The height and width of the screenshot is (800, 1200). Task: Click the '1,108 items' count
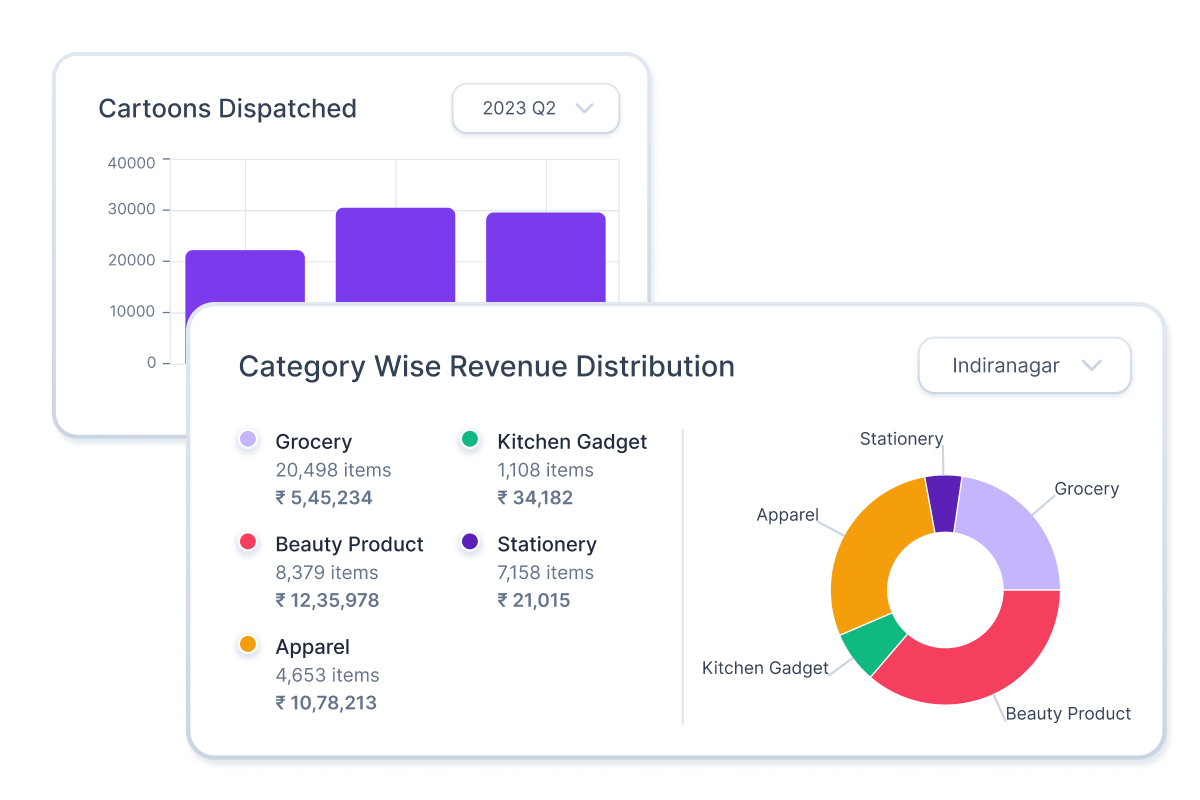click(x=546, y=470)
